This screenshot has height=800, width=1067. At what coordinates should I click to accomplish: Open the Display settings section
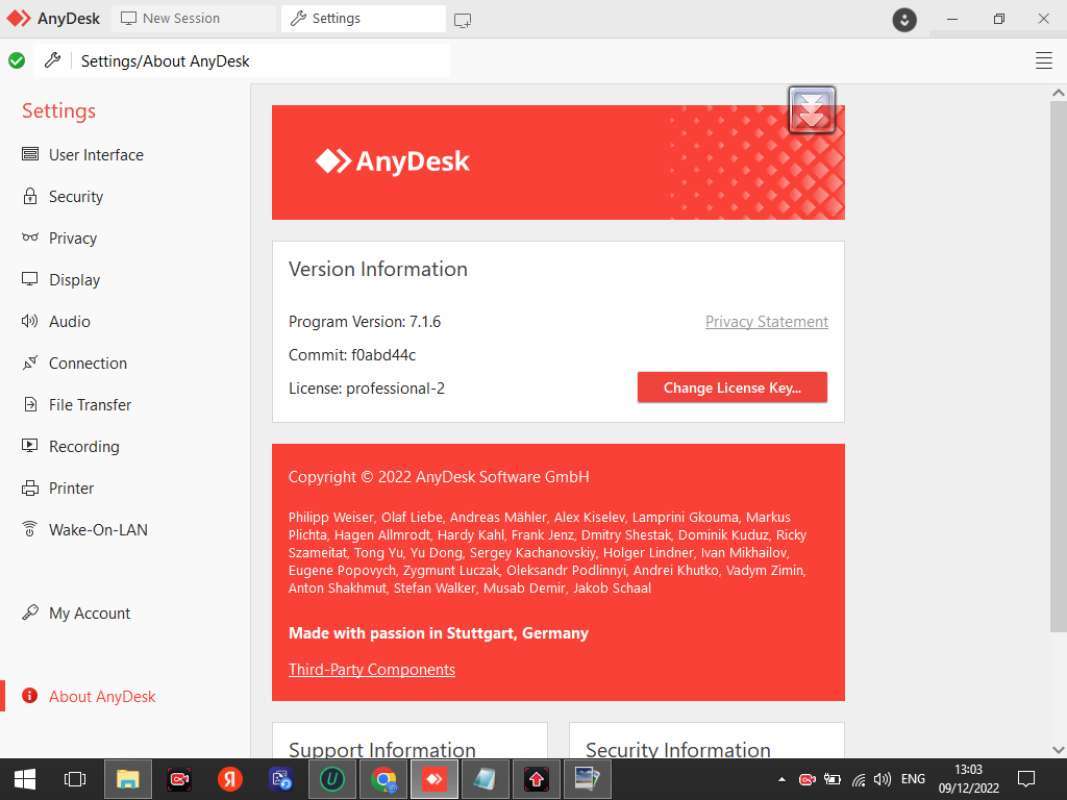pyautogui.click(x=75, y=279)
